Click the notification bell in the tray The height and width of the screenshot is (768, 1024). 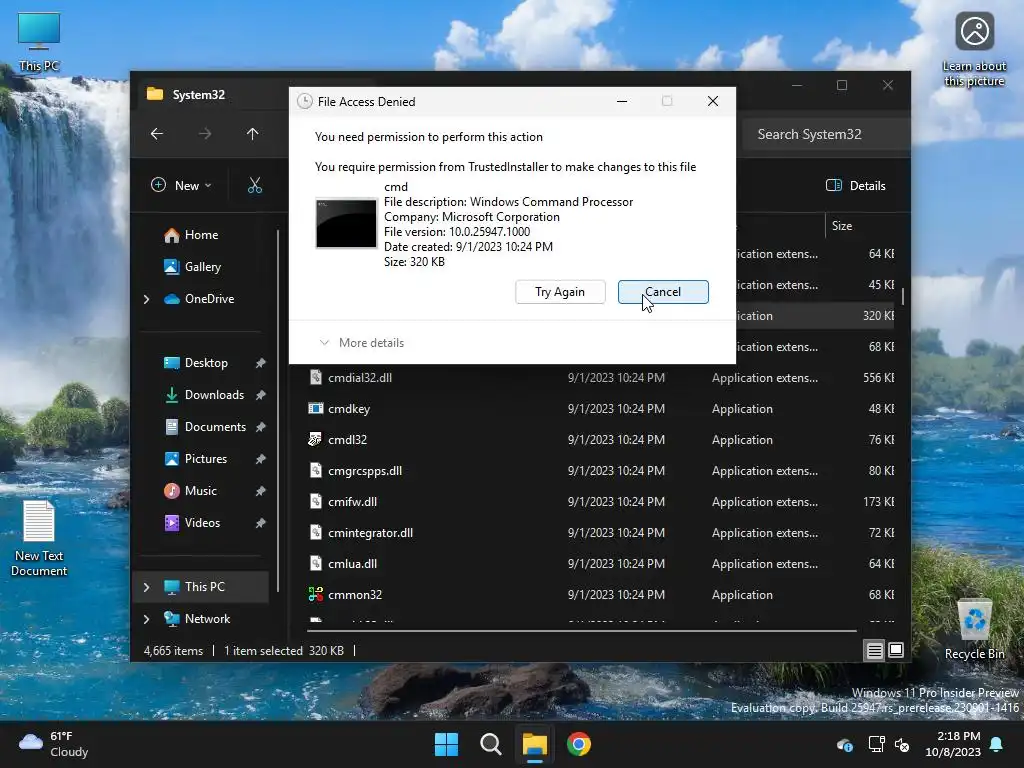point(997,744)
